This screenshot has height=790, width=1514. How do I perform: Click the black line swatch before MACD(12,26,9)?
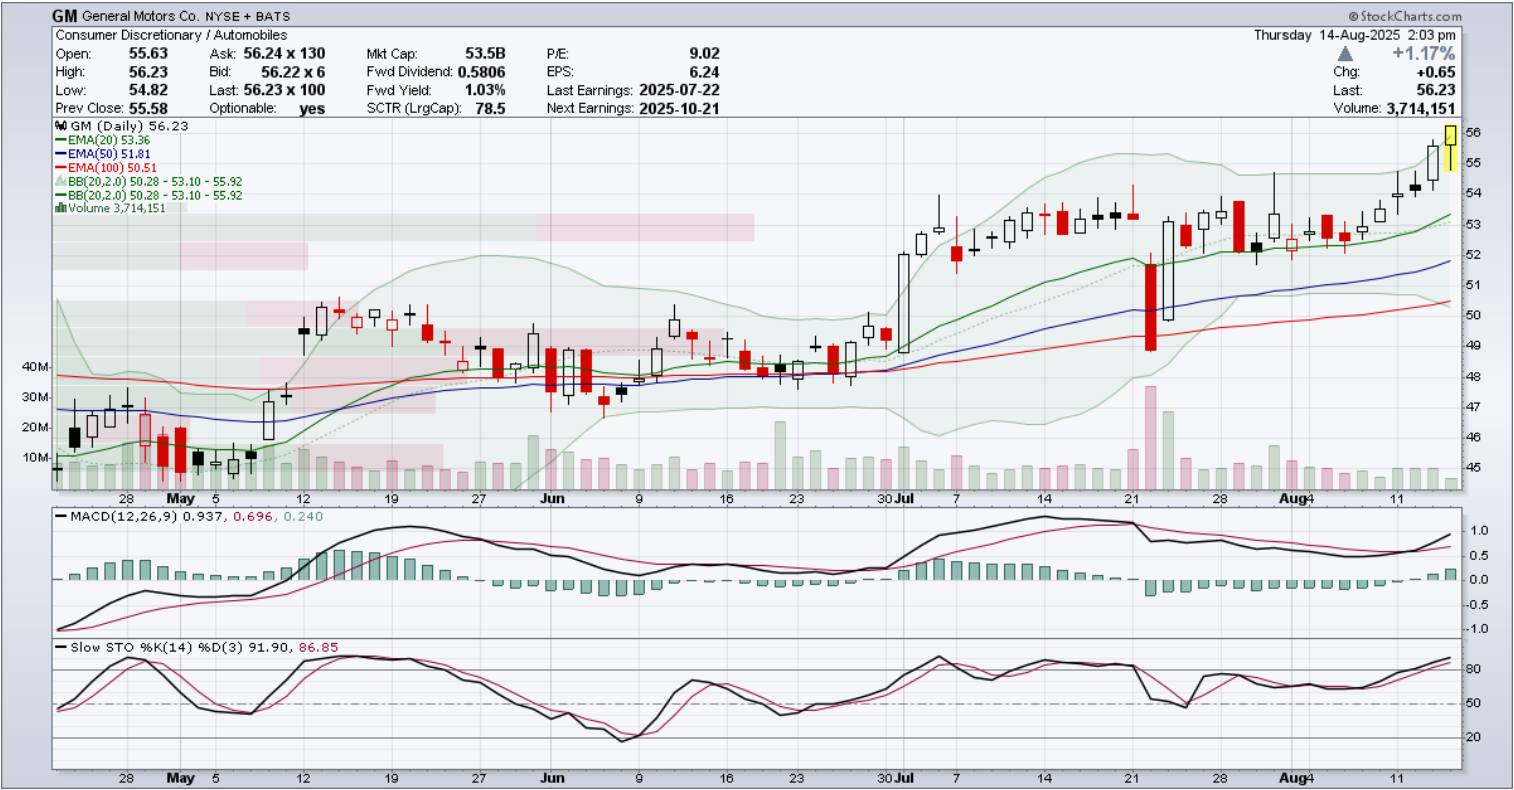tap(59, 515)
